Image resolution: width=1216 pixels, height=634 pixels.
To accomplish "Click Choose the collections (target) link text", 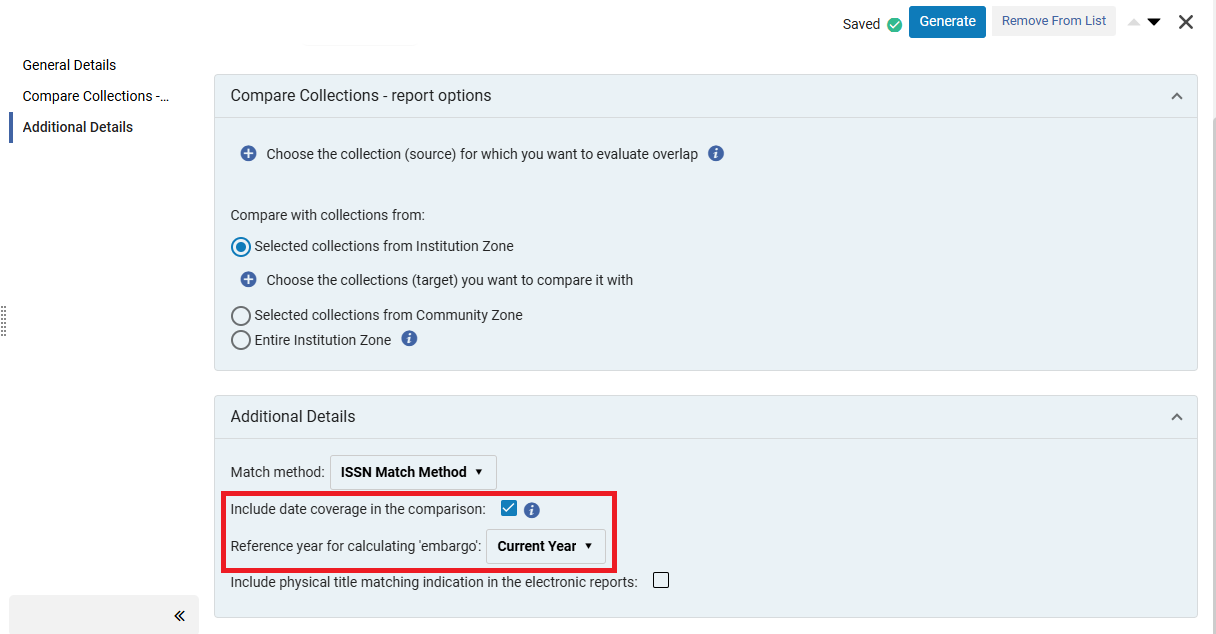I will 450,280.
